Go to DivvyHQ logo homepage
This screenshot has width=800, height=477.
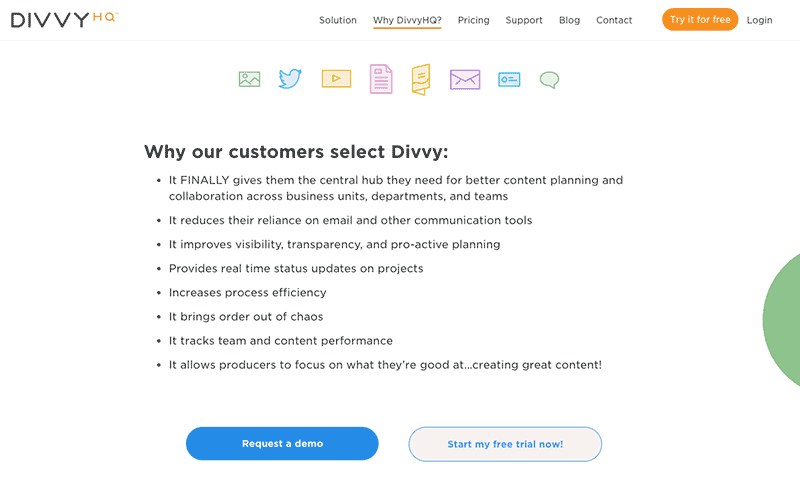64,19
